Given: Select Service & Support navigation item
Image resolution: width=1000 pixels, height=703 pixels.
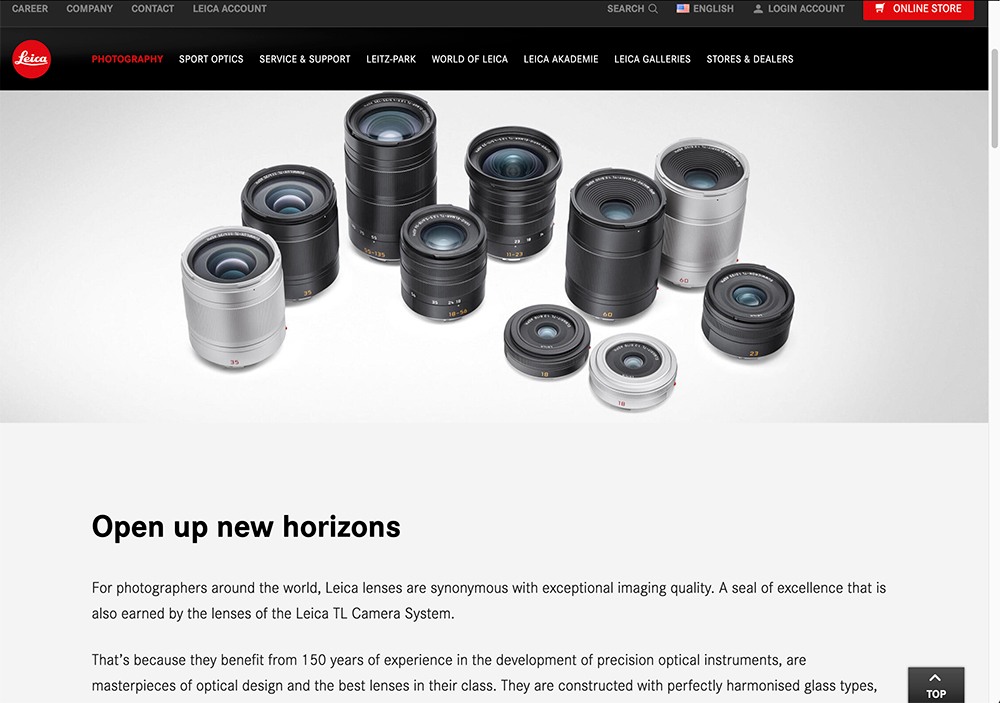Looking at the screenshot, I should click(x=305, y=59).
